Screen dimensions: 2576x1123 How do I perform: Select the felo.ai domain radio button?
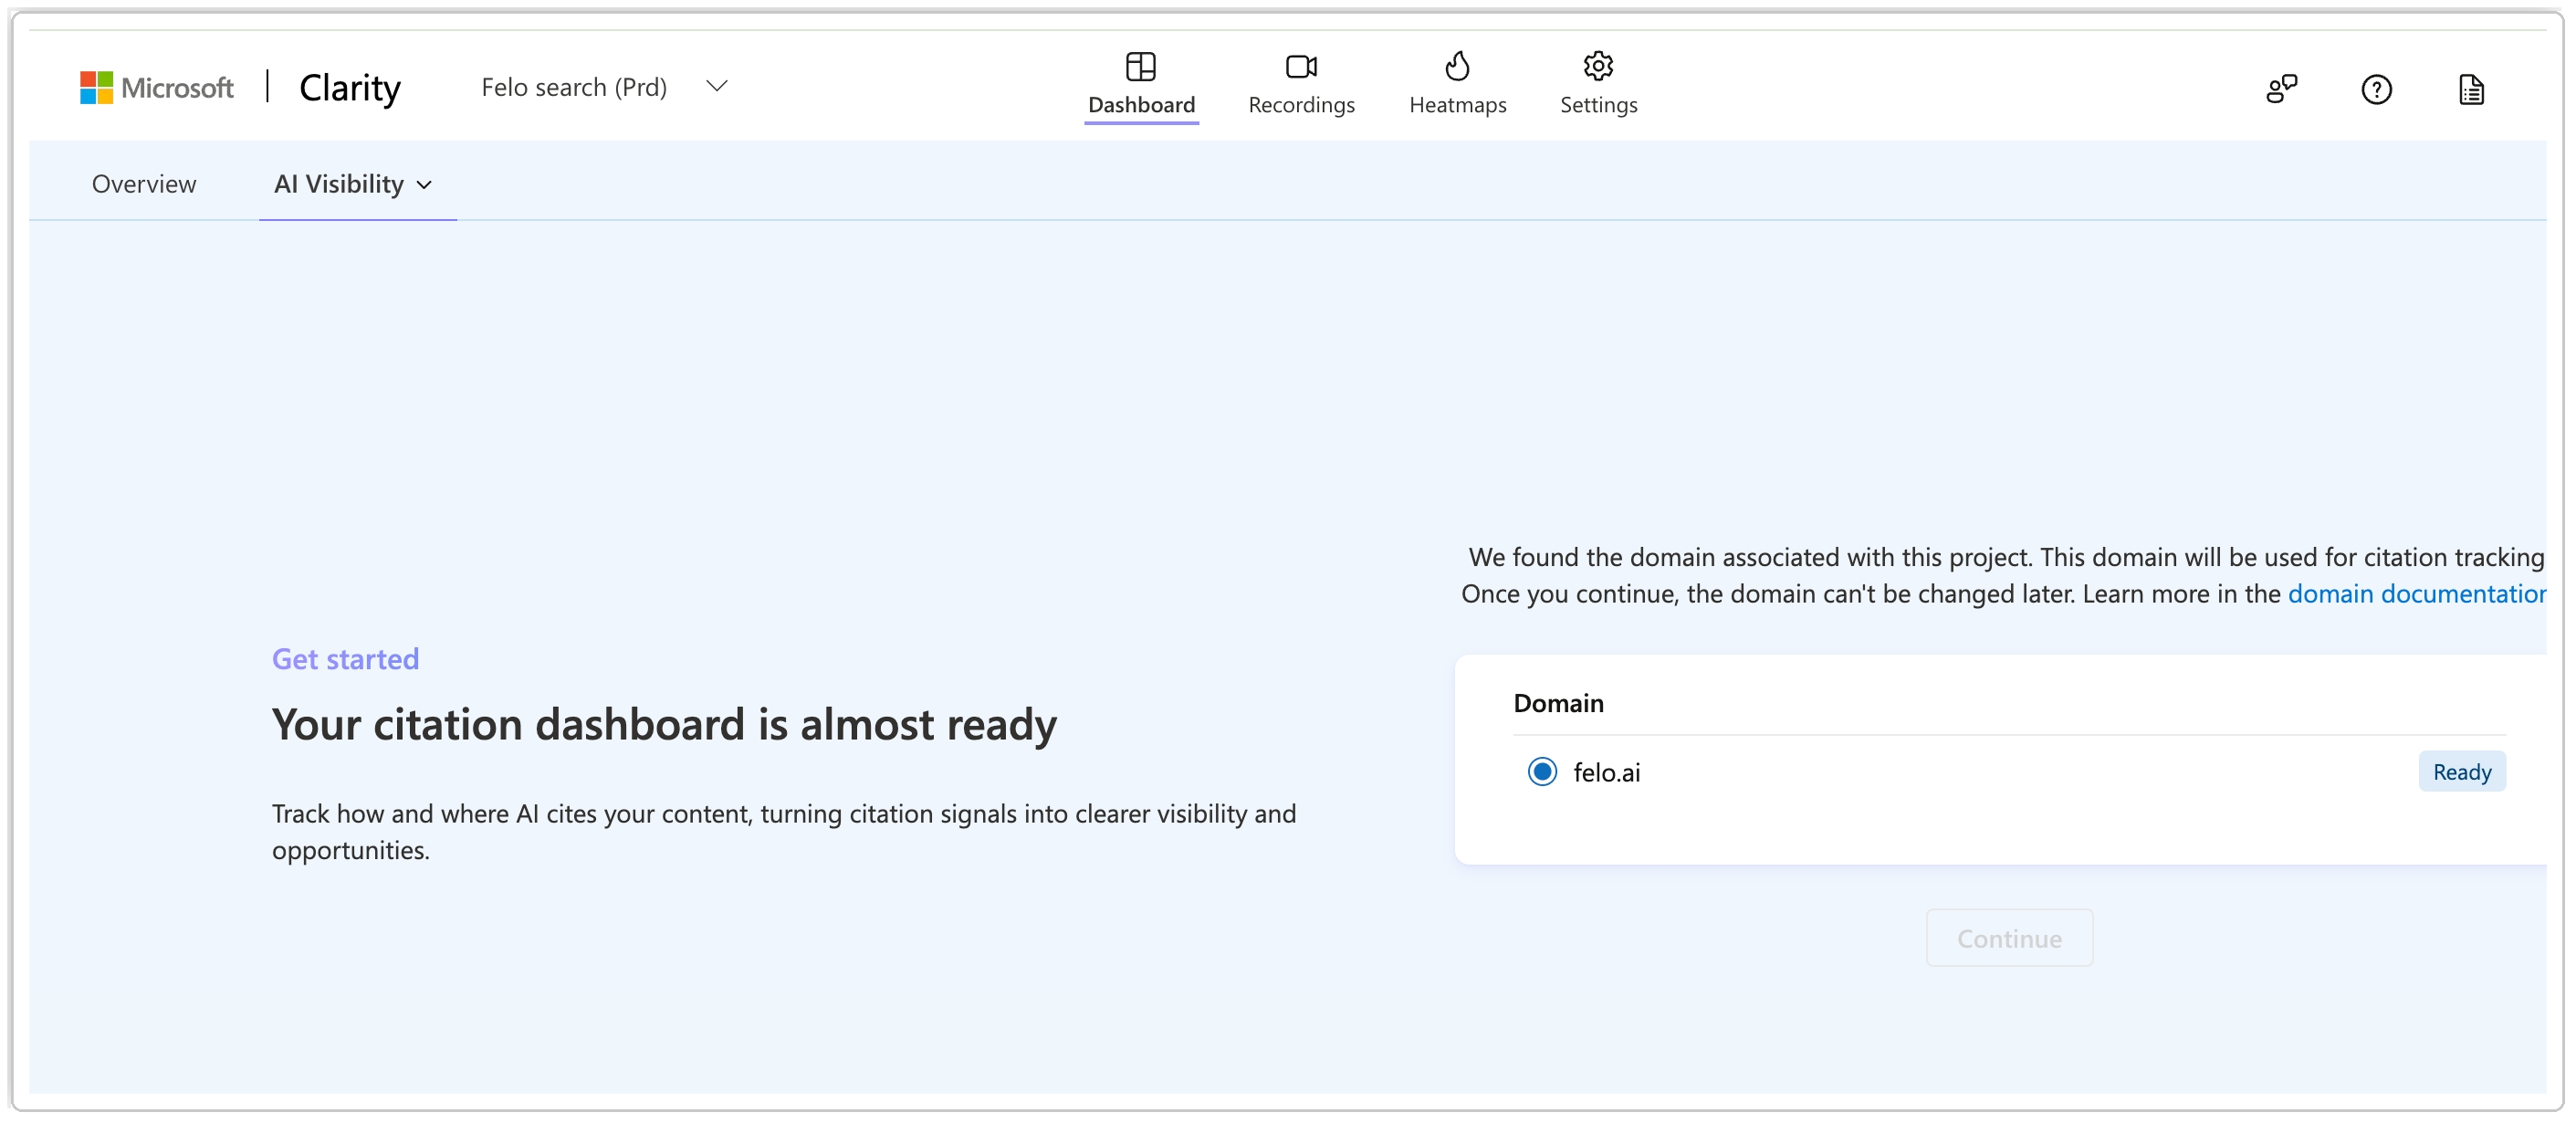coord(1541,771)
